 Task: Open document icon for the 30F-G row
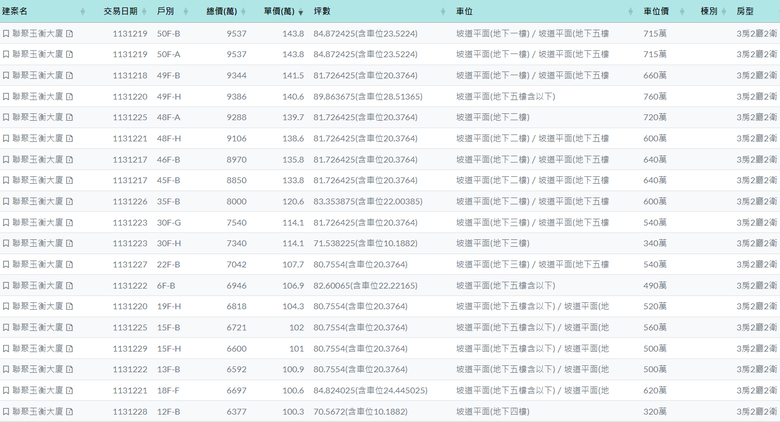(x=70, y=222)
